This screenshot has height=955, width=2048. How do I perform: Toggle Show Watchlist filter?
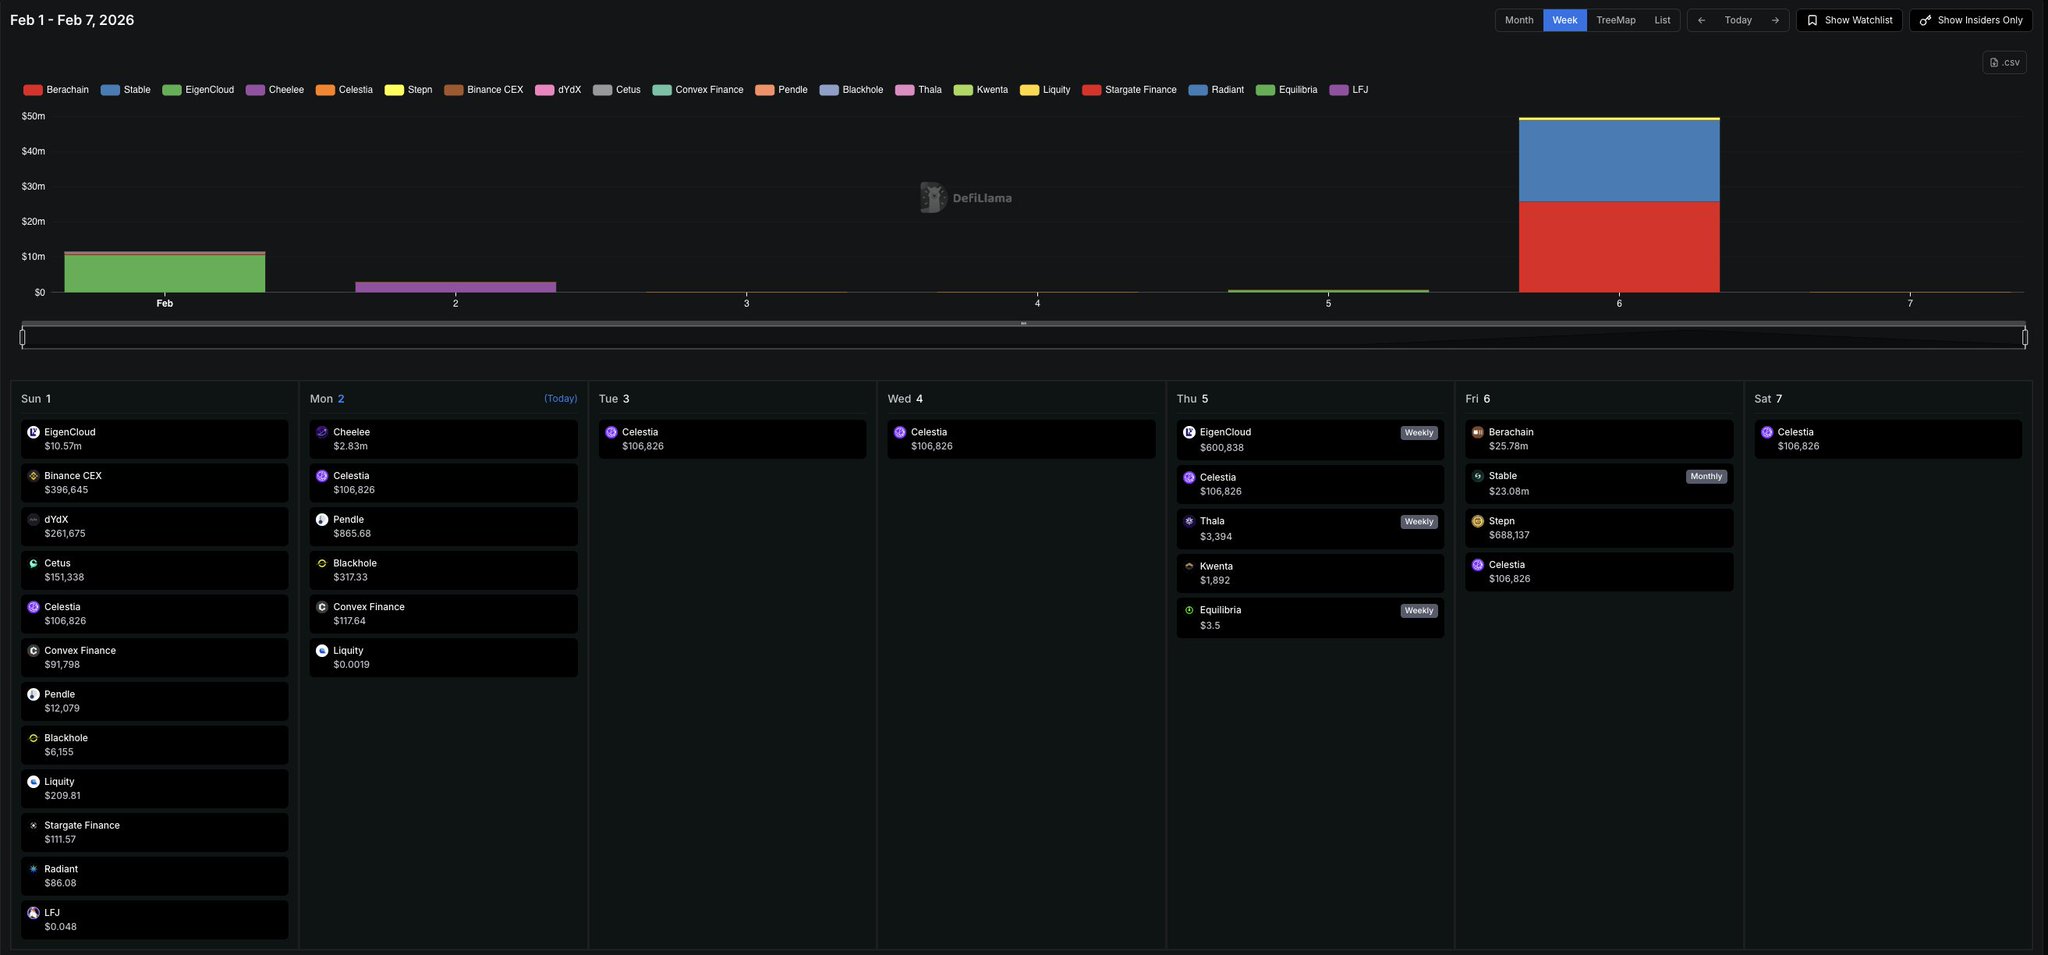tap(1849, 20)
